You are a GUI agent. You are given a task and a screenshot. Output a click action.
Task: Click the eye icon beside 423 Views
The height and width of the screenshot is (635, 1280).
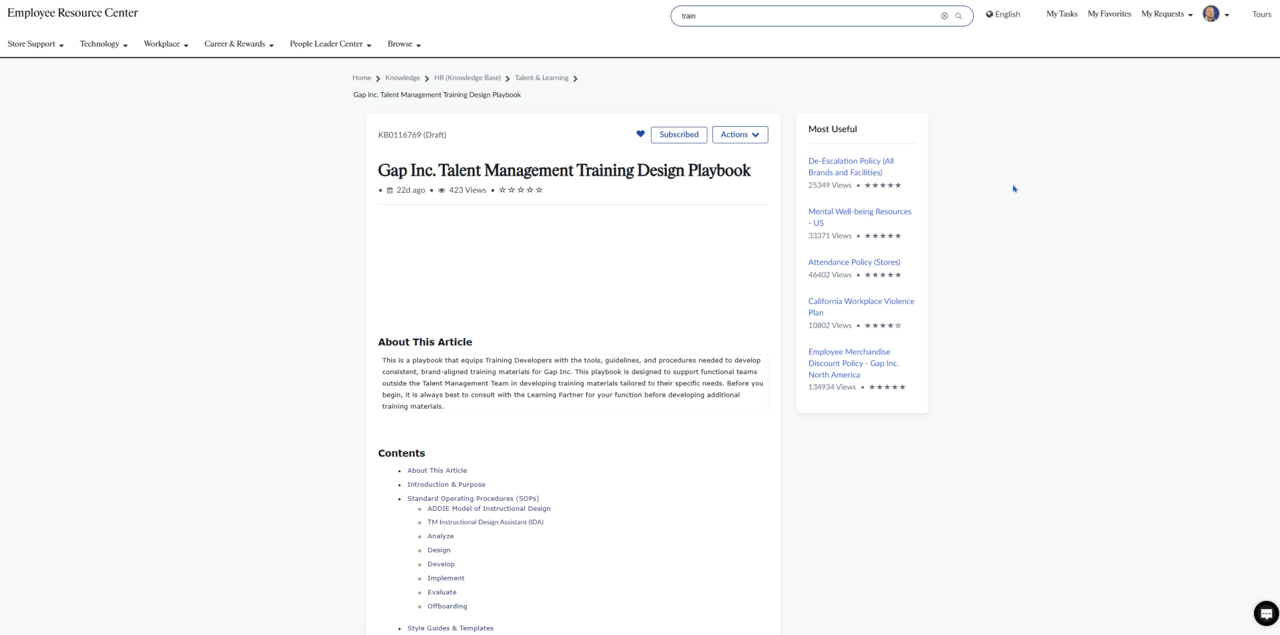click(x=442, y=190)
